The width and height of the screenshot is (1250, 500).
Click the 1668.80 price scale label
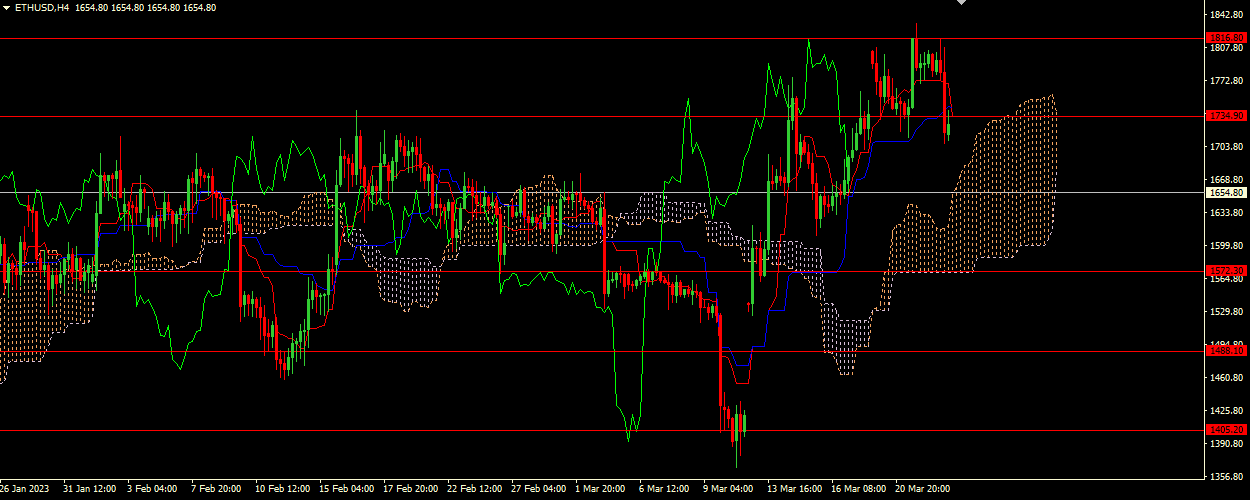pos(1226,180)
